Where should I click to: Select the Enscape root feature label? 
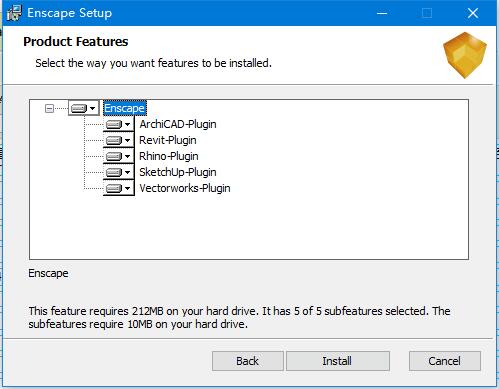pos(124,108)
